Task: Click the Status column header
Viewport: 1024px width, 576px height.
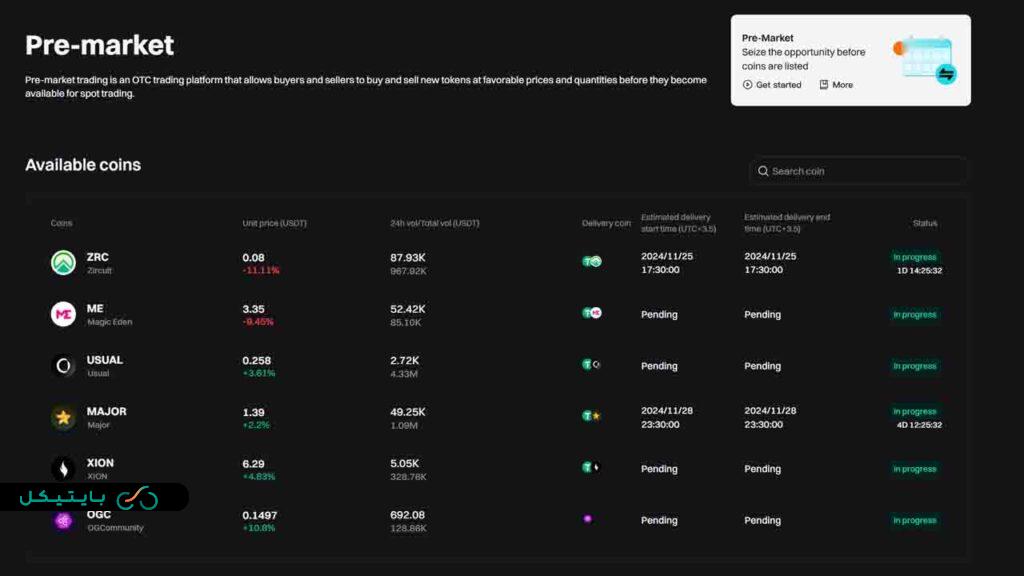Action: coord(924,223)
